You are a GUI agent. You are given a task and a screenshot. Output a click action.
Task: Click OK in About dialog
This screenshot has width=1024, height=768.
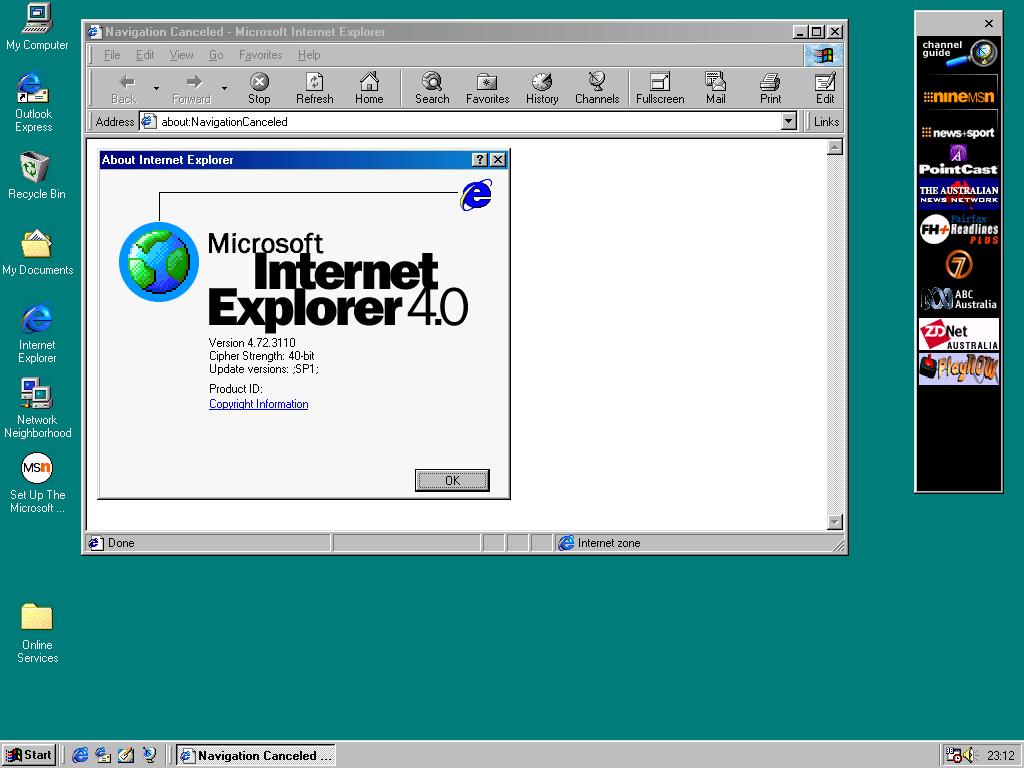pos(452,481)
